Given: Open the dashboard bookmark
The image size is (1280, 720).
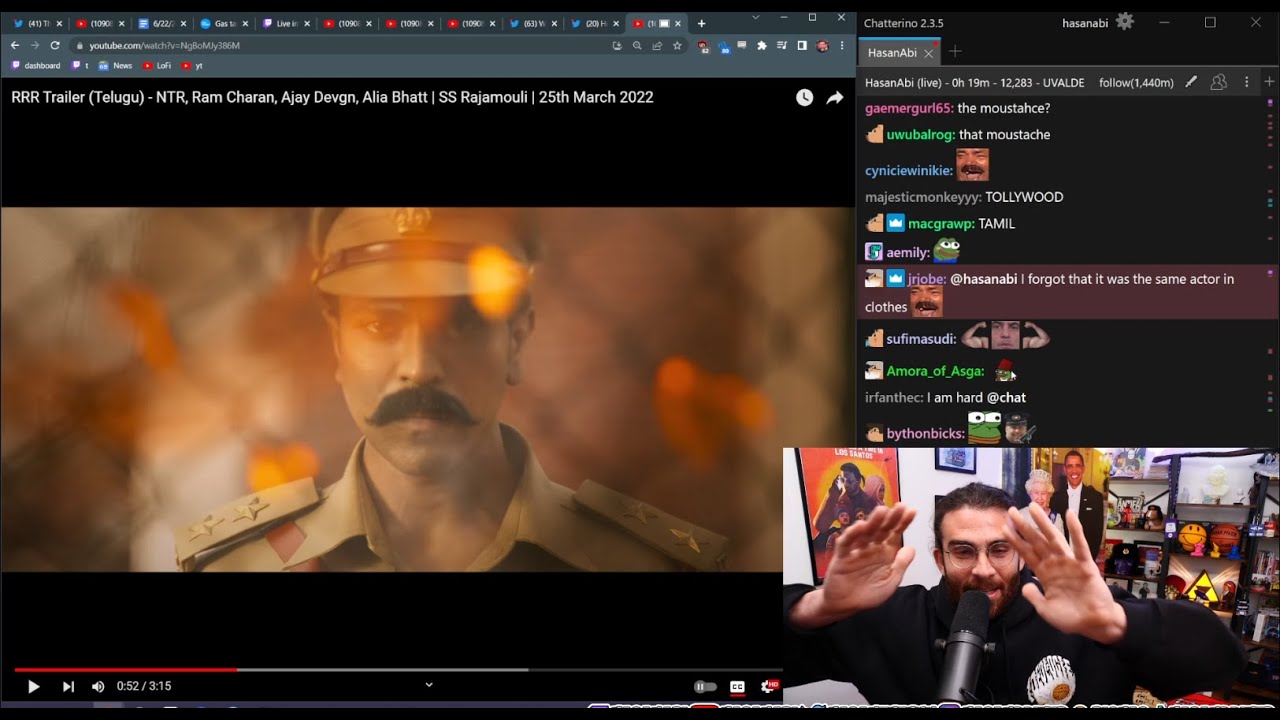Looking at the screenshot, I should pyautogui.click(x=36, y=66).
